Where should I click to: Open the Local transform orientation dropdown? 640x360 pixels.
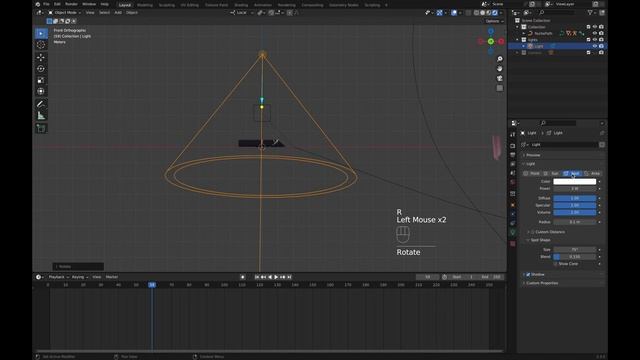(x=241, y=13)
